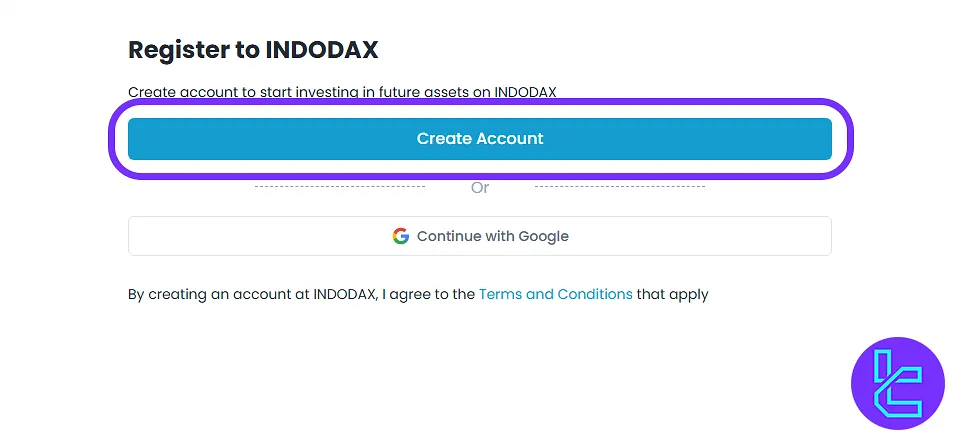Click the "Or" divider text
The height and width of the screenshot is (443, 960).
(x=480, y=188)
